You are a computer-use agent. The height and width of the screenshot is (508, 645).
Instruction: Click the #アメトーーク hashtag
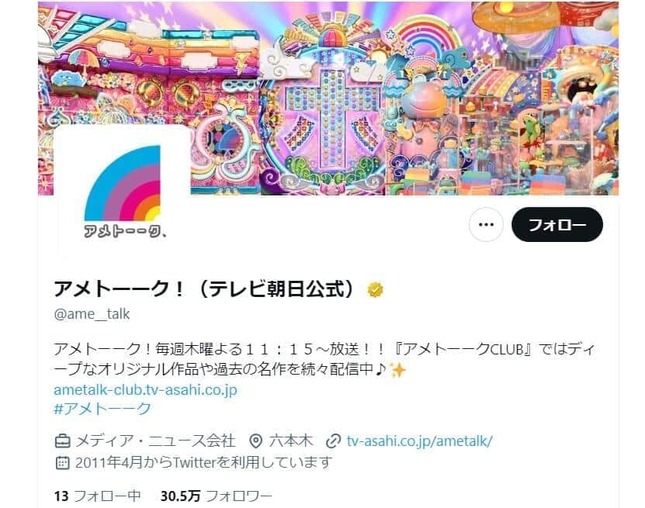click(102, 409)
